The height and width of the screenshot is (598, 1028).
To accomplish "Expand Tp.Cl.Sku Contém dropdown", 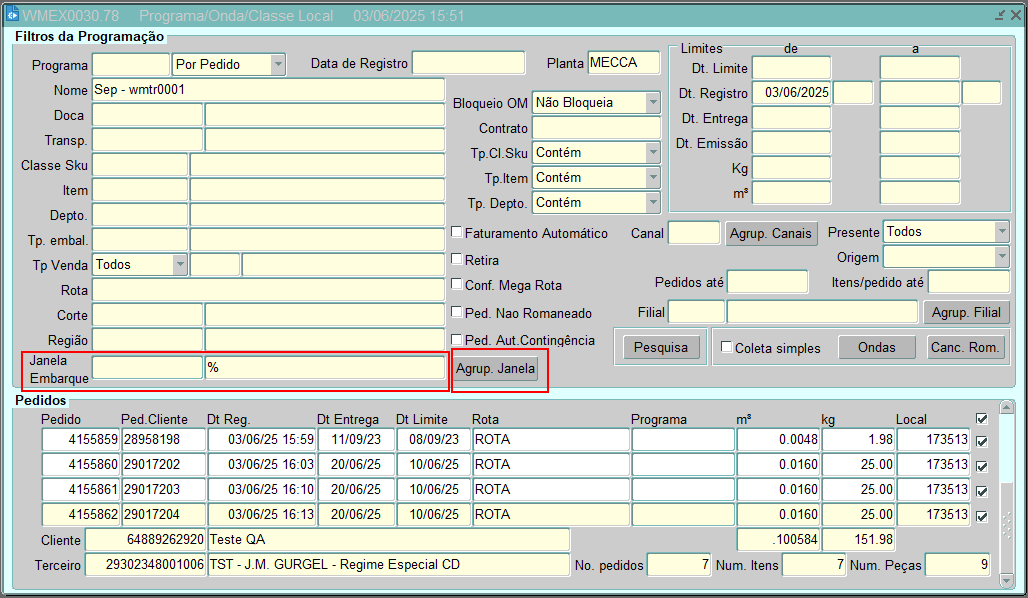I will pos(653,152).
